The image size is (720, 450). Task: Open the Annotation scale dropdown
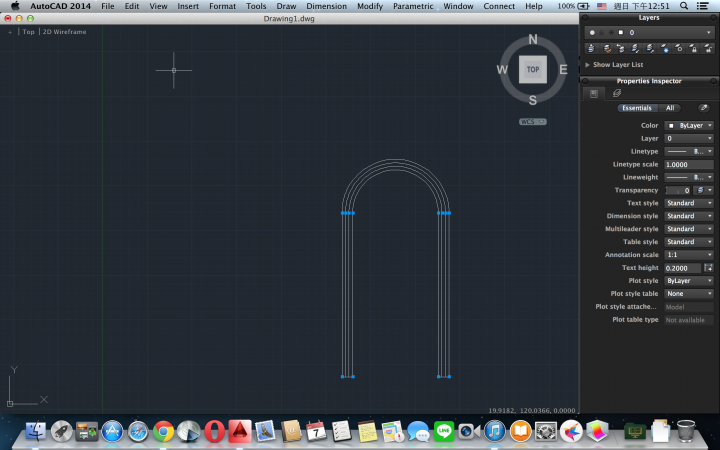tap(689, 254)
